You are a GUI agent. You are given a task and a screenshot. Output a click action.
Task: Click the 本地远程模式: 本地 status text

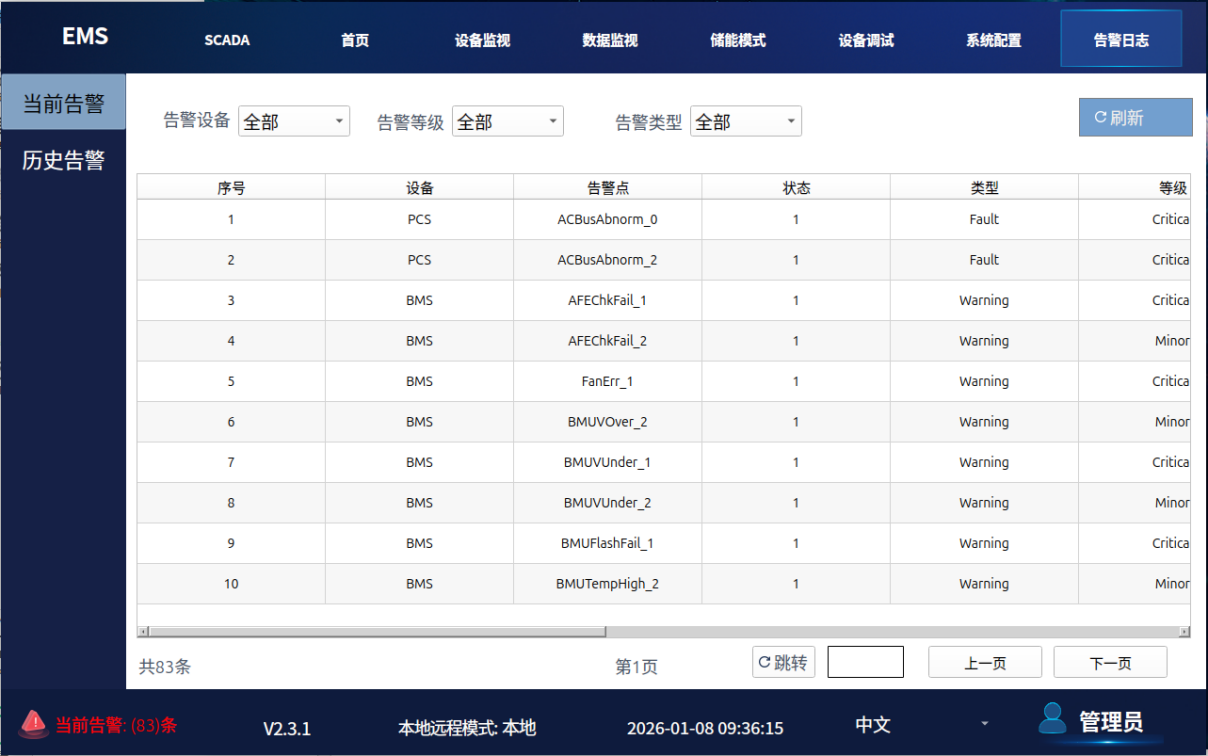click(467, 728)
